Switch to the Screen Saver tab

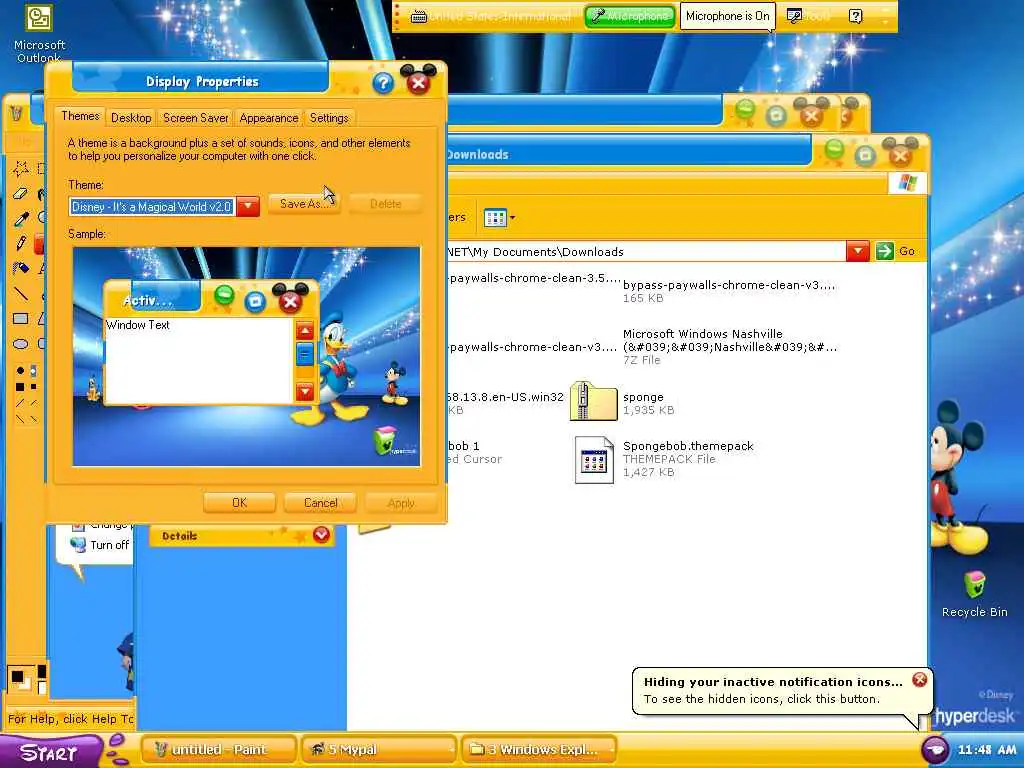pyautogui.click(x=195, y=118)
